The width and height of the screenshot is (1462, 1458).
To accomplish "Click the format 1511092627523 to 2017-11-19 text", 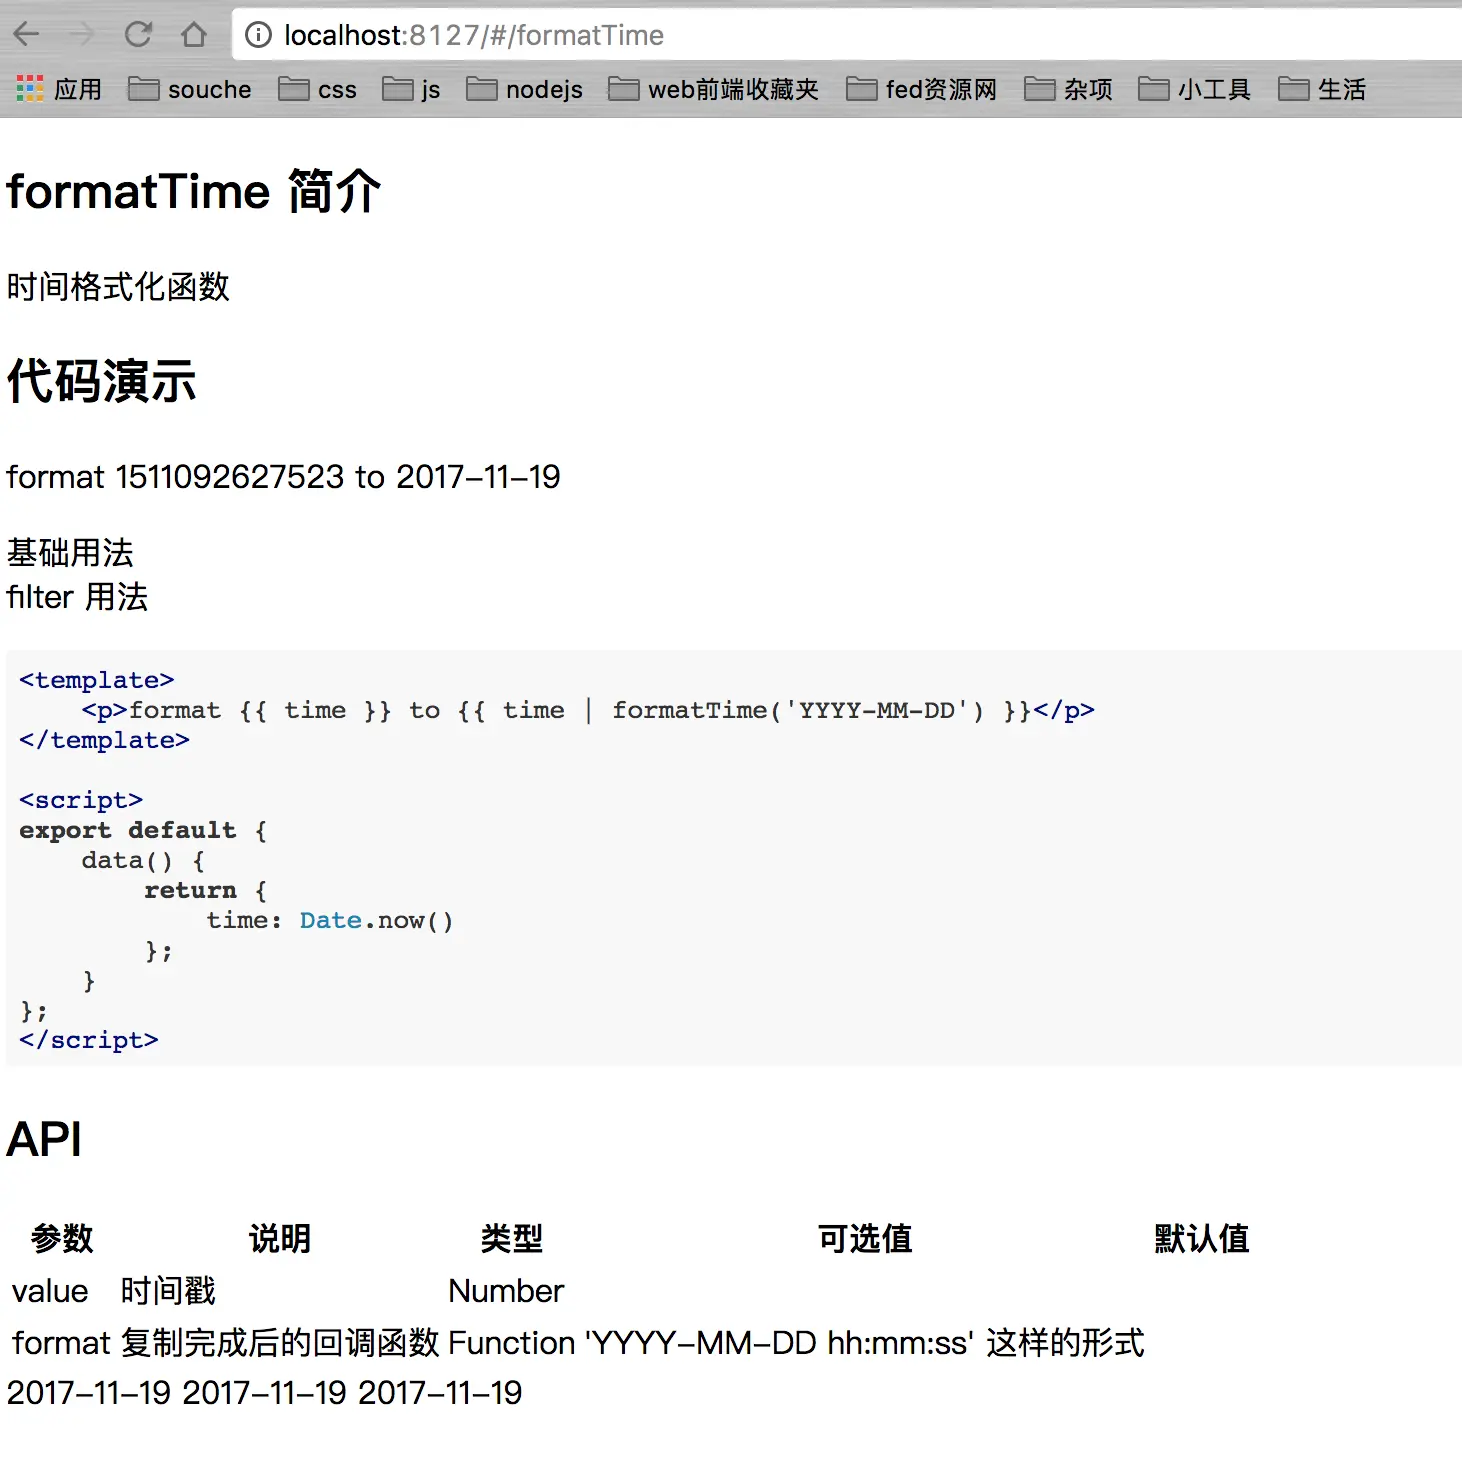I will click(283, 477).
